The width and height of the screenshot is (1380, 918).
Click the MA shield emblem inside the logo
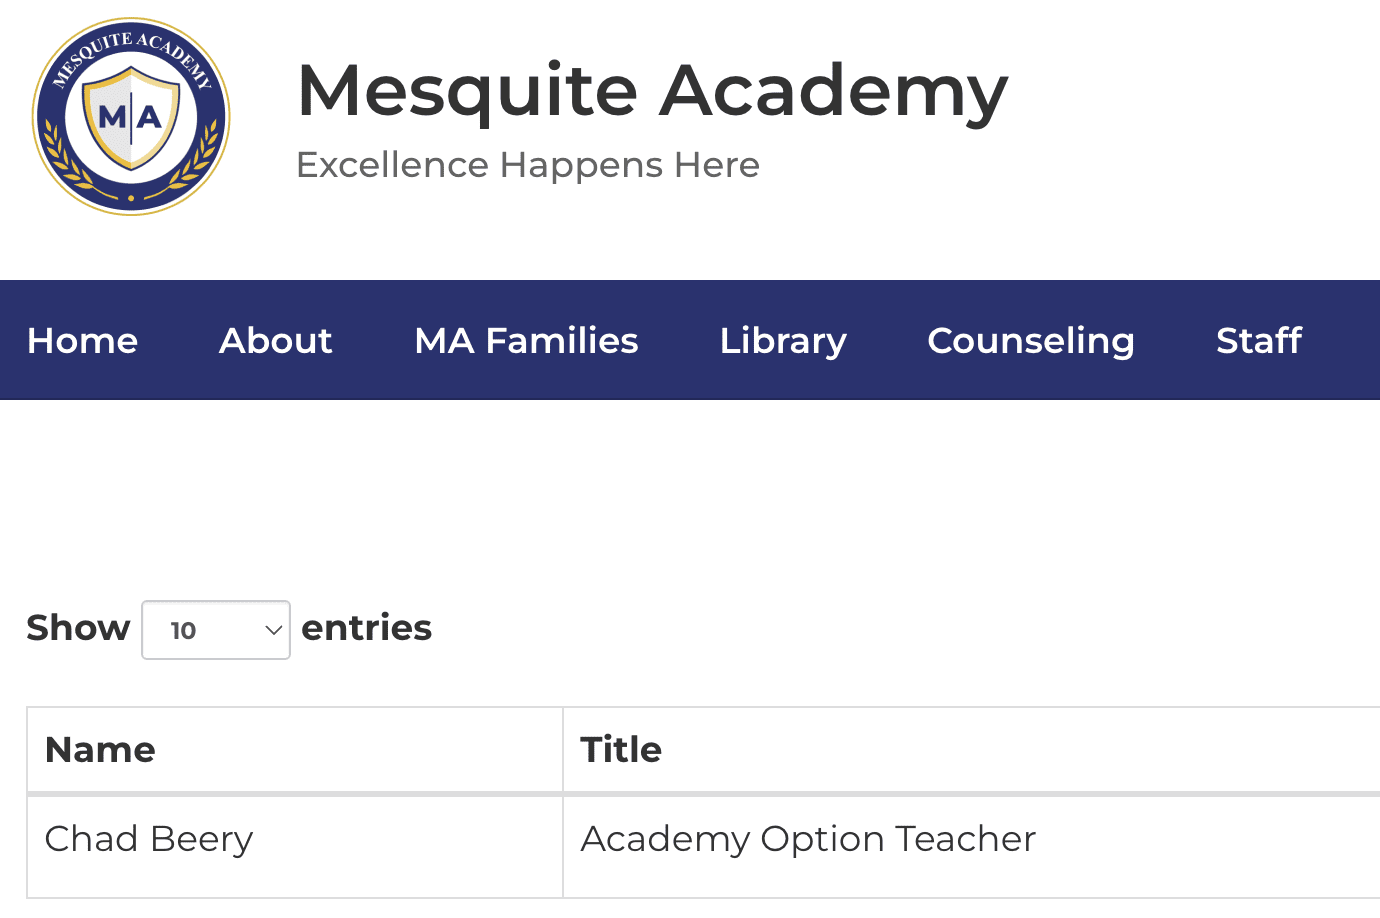(131, 118)
